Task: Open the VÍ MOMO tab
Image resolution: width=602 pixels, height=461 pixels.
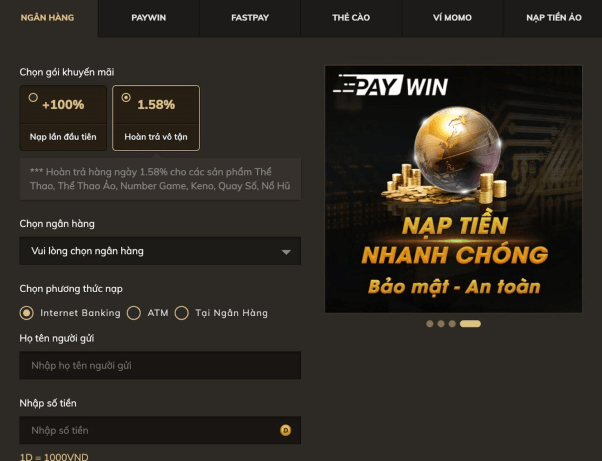Action: 452,18
